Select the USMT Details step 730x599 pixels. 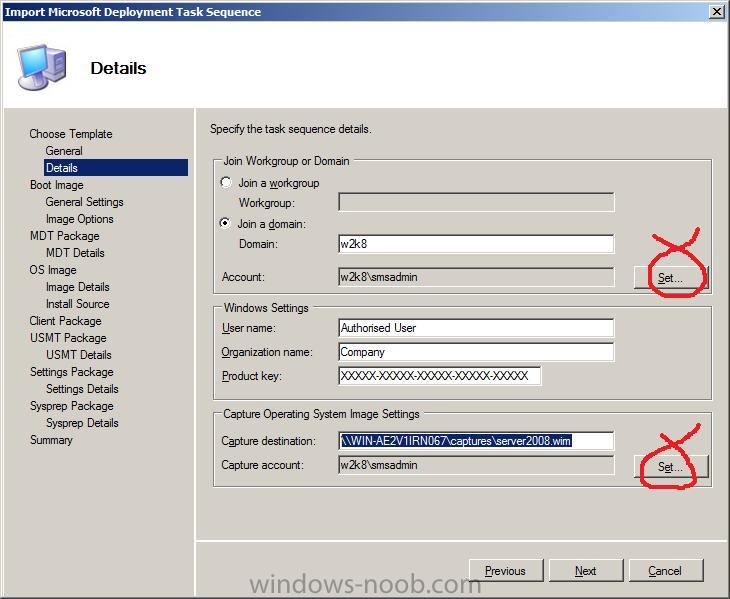[x=79, y=355]
